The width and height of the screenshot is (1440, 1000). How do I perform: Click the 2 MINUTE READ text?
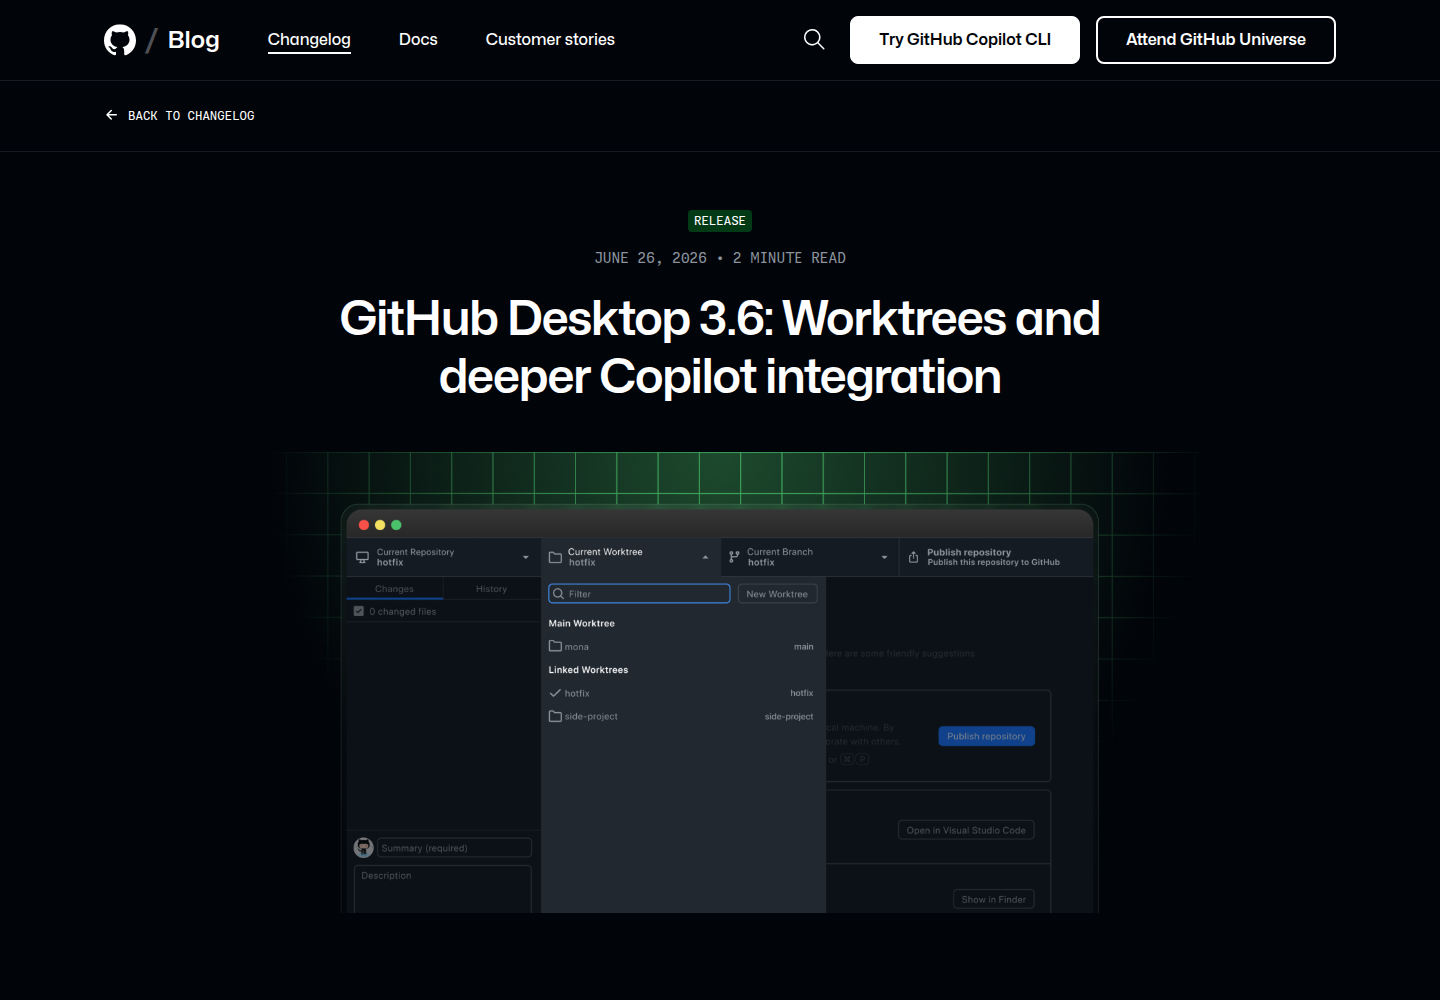[x=789, y=258]
